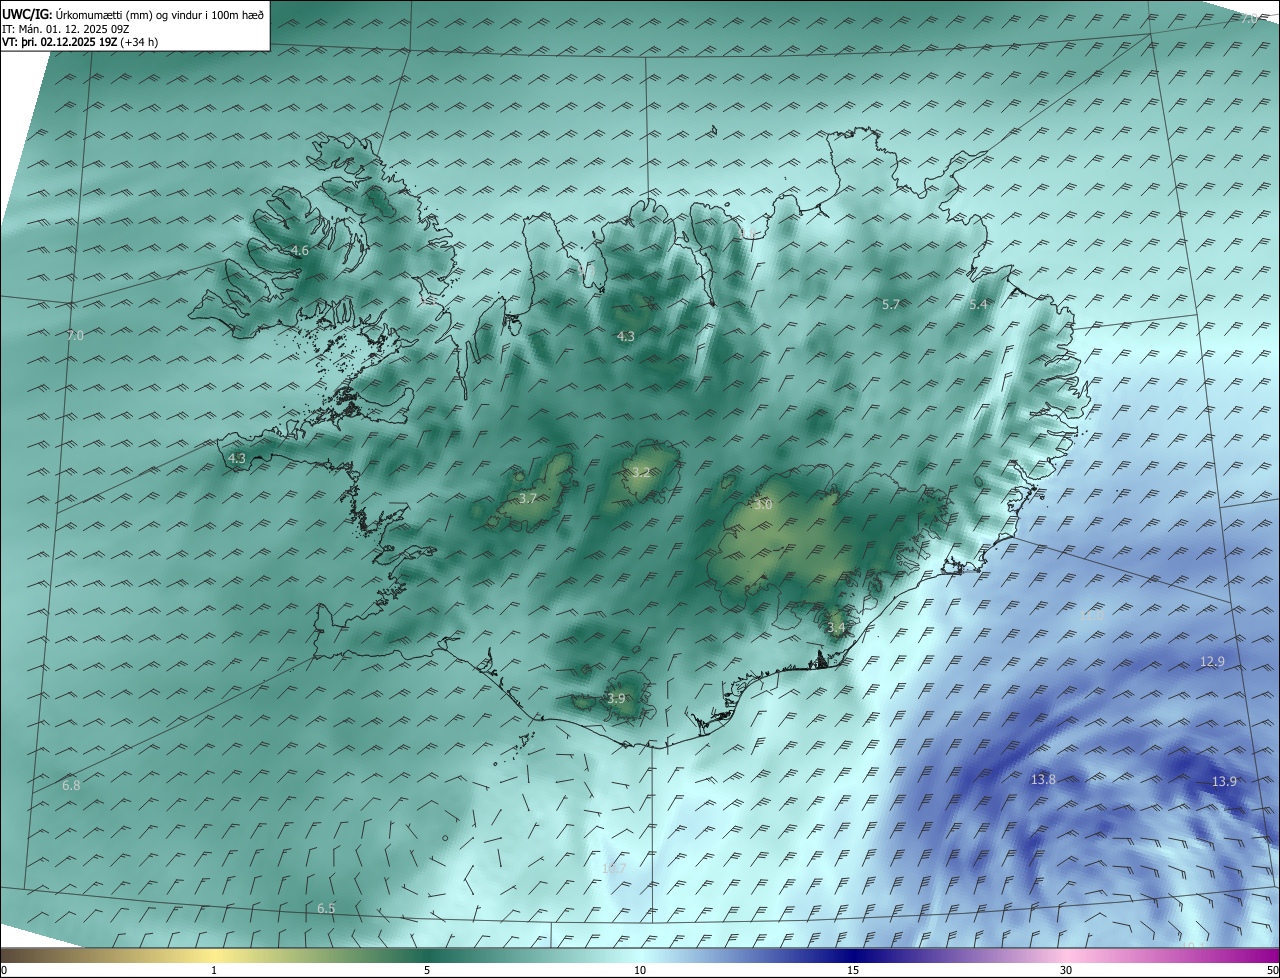Viewport: 1280px width, 978px height.
Task: Click the legend tick label "30"
Action: [x=1066, y=971]
